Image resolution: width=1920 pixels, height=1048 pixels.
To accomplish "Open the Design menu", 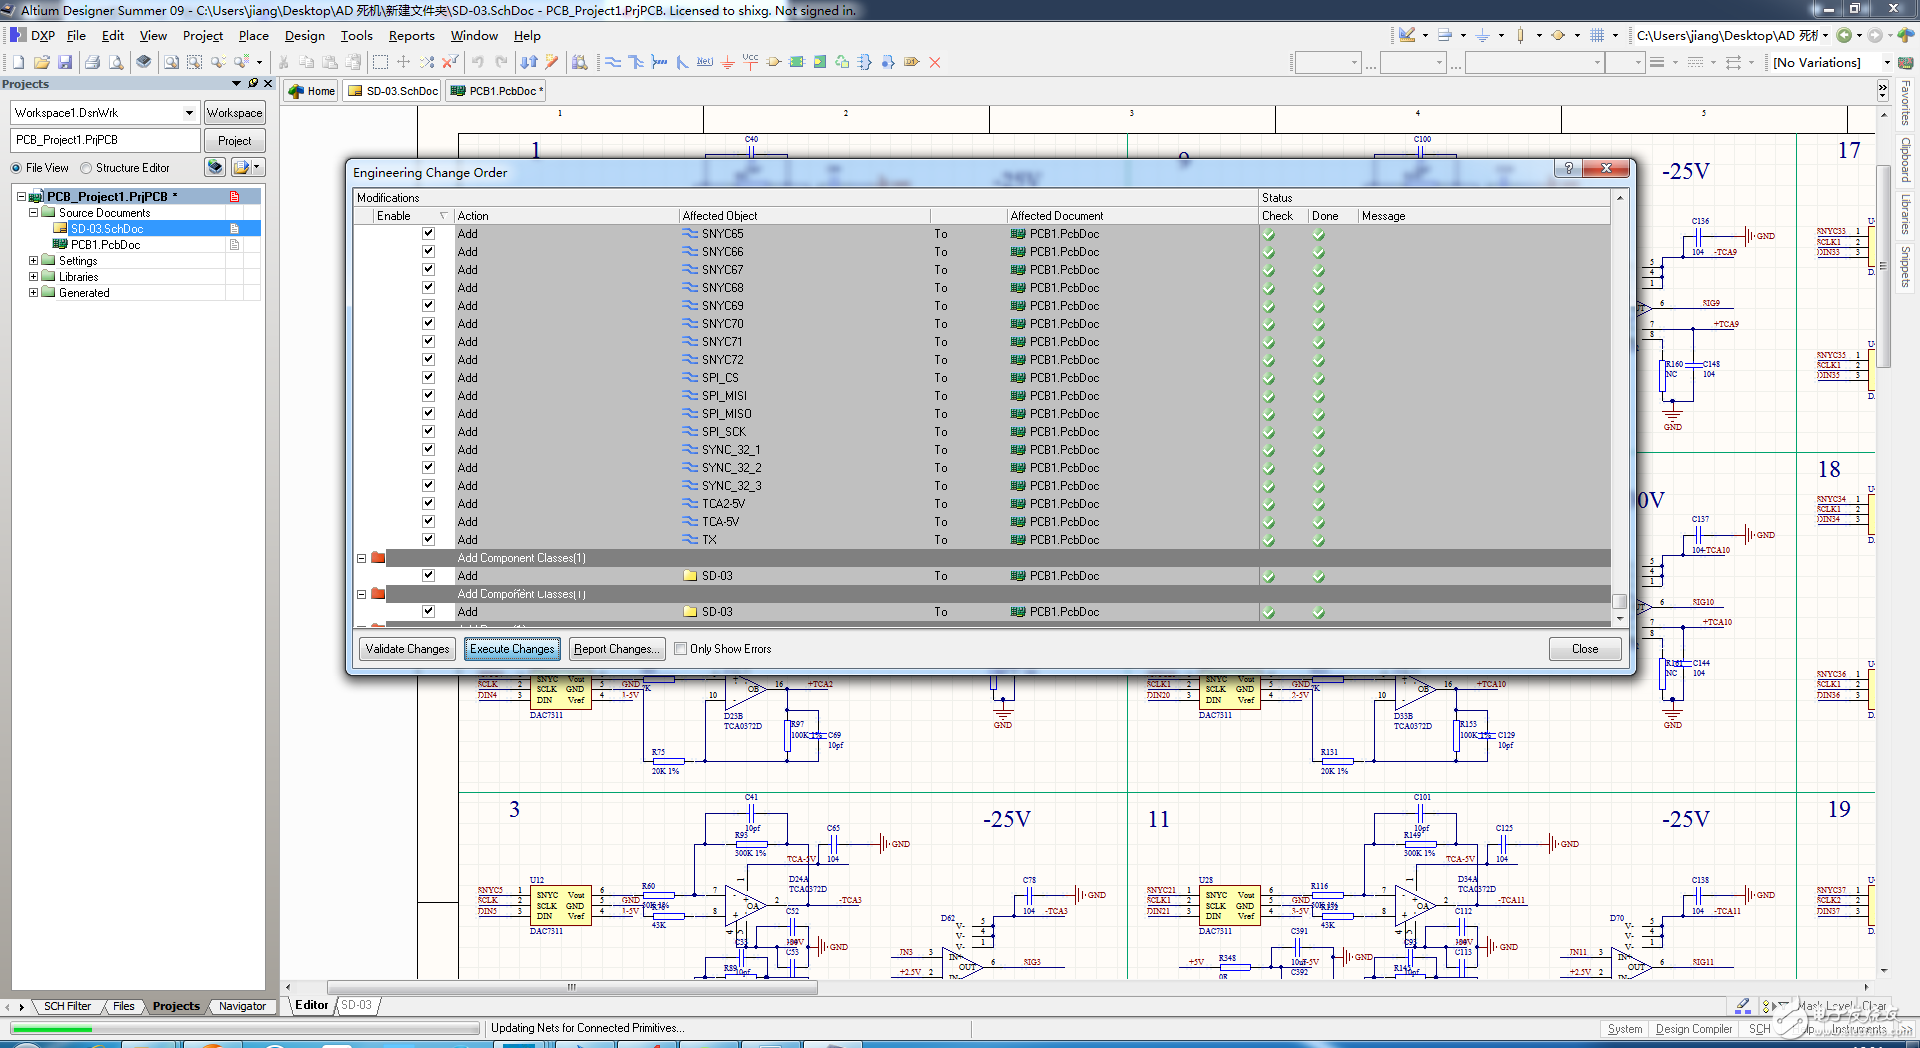I will click(x=304, y=36).
